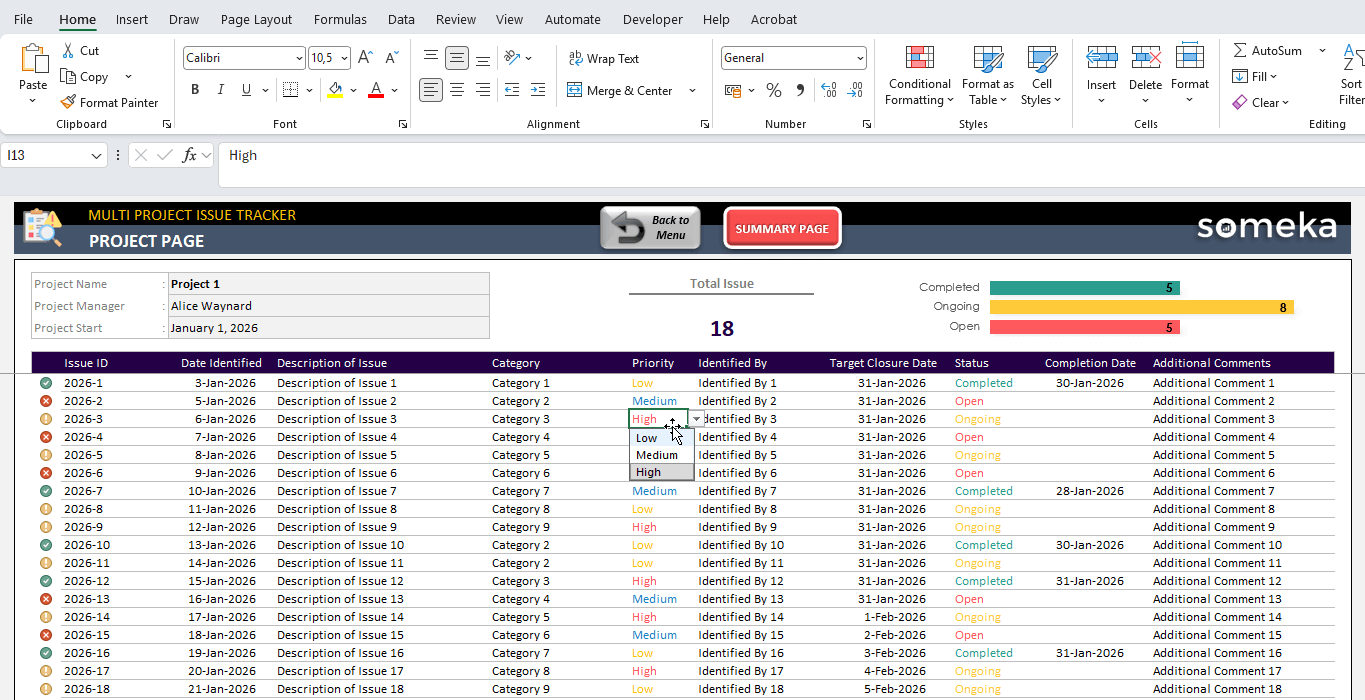This screenshot has width=1365, height=700.
Task: Click the formula bar showing High
Action: (700, 155)
